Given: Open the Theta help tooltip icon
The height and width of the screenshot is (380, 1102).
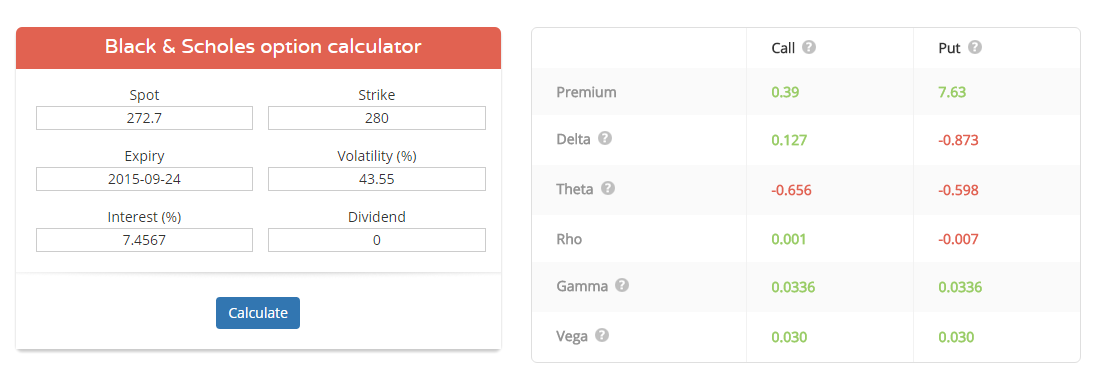Looking at the screenshot, I should [608, 189].
